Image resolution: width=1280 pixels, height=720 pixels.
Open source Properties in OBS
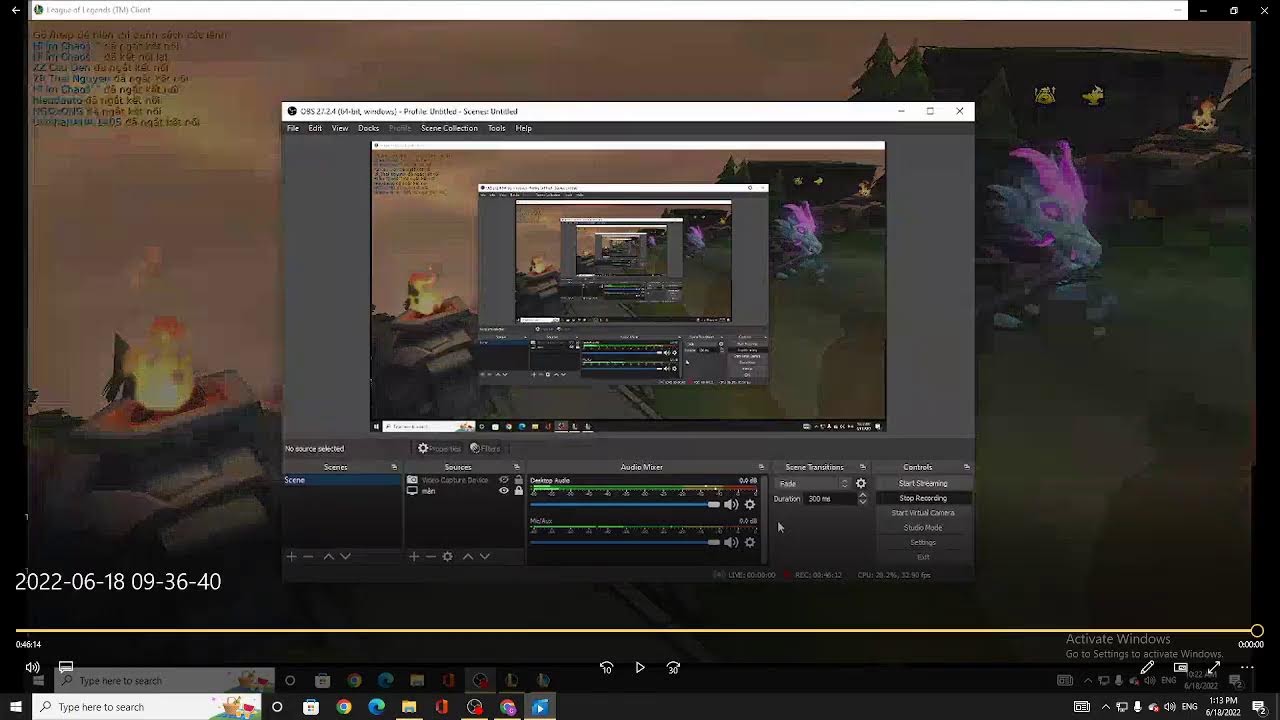tap(440, 449)
